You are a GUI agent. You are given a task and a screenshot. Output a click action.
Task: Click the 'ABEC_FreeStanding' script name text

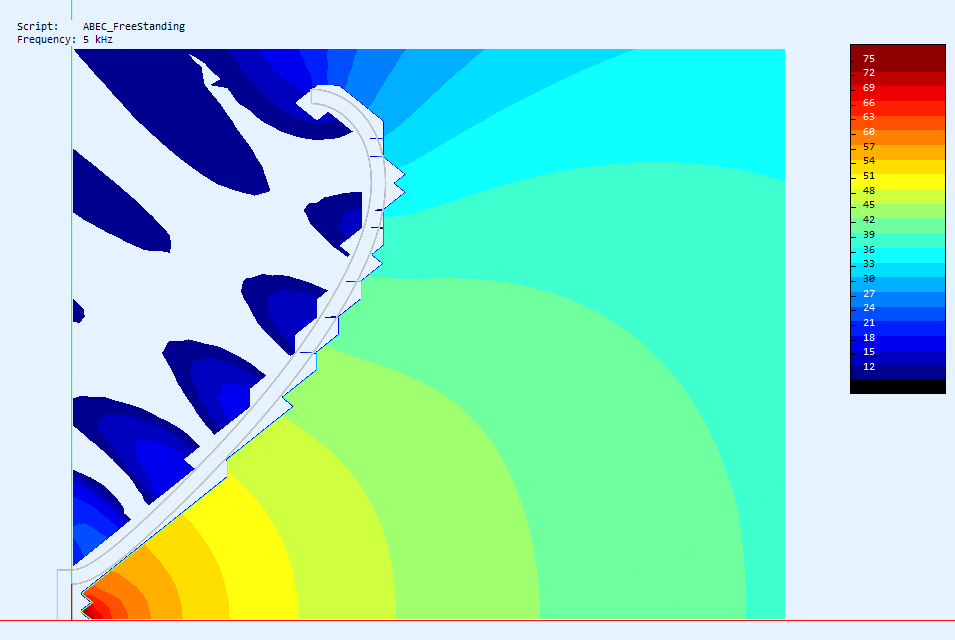(134, 26)
